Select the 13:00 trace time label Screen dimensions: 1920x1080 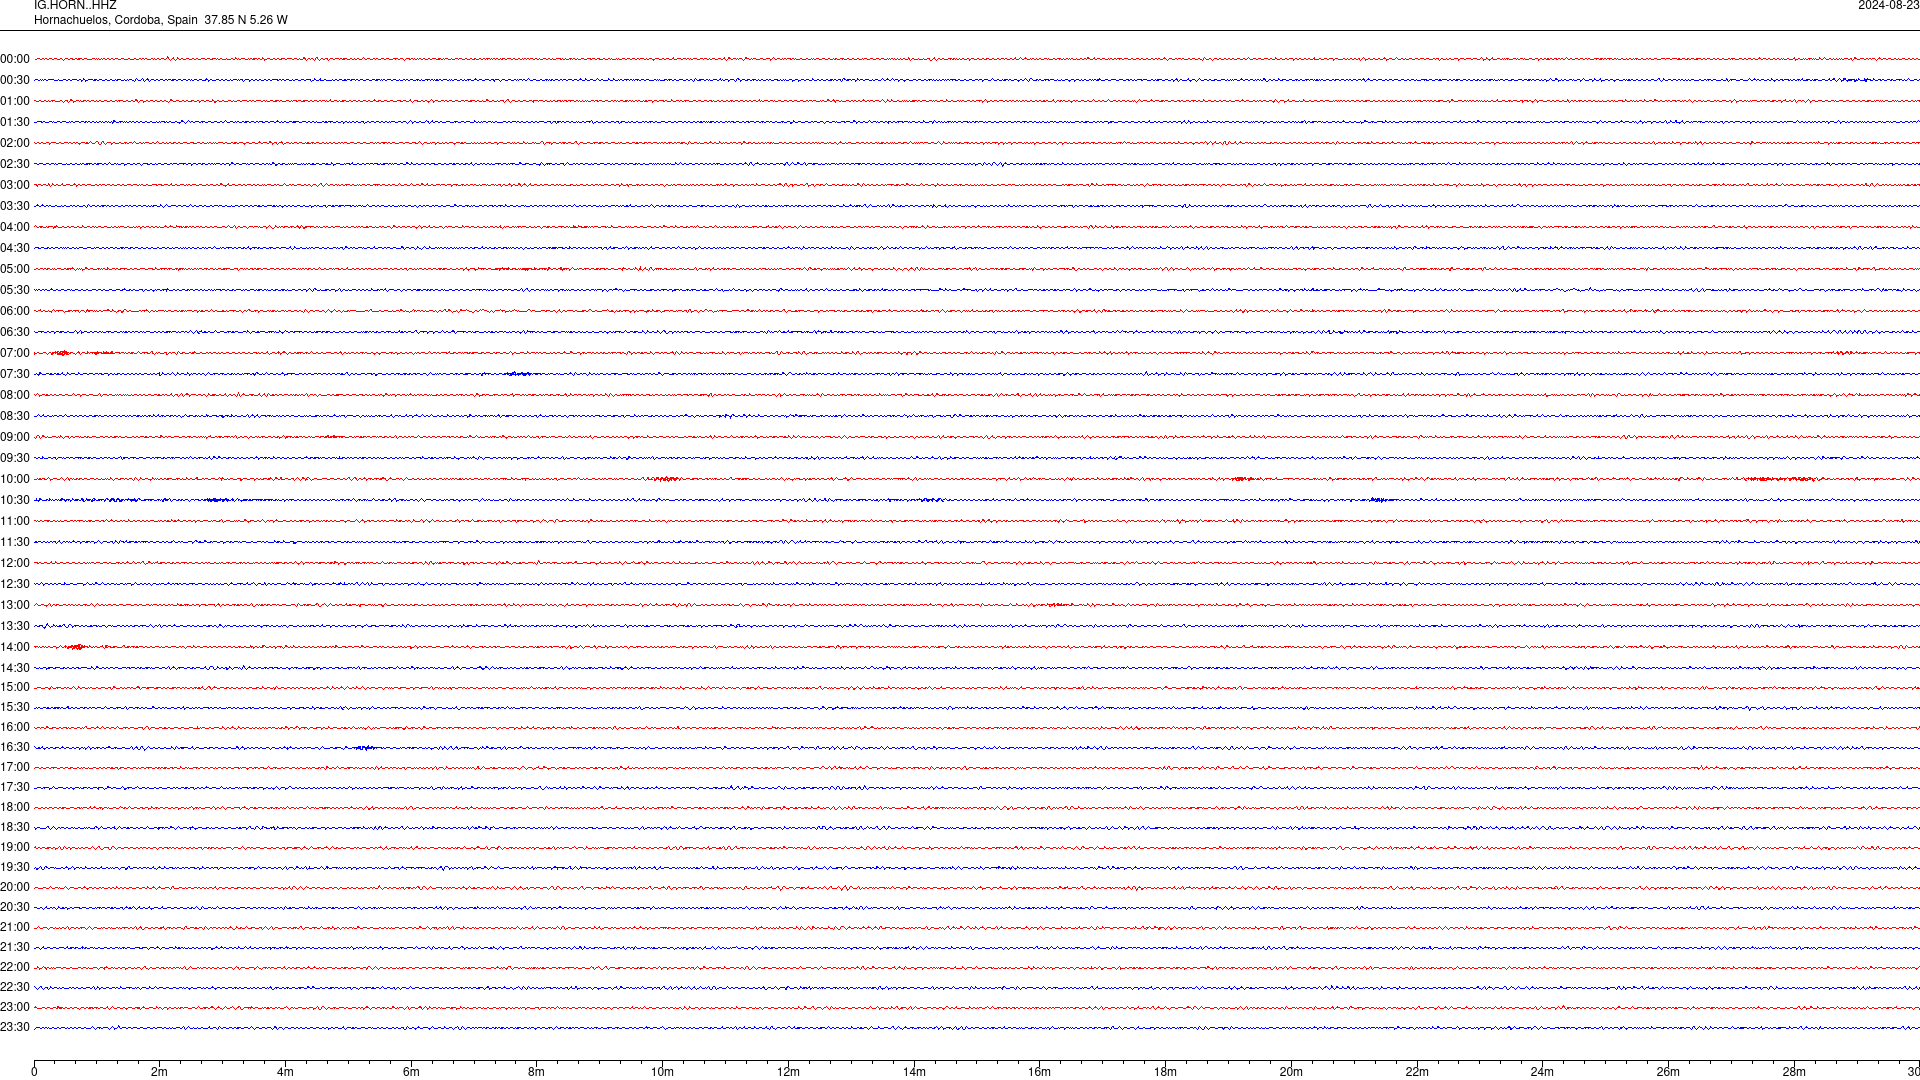15,605
